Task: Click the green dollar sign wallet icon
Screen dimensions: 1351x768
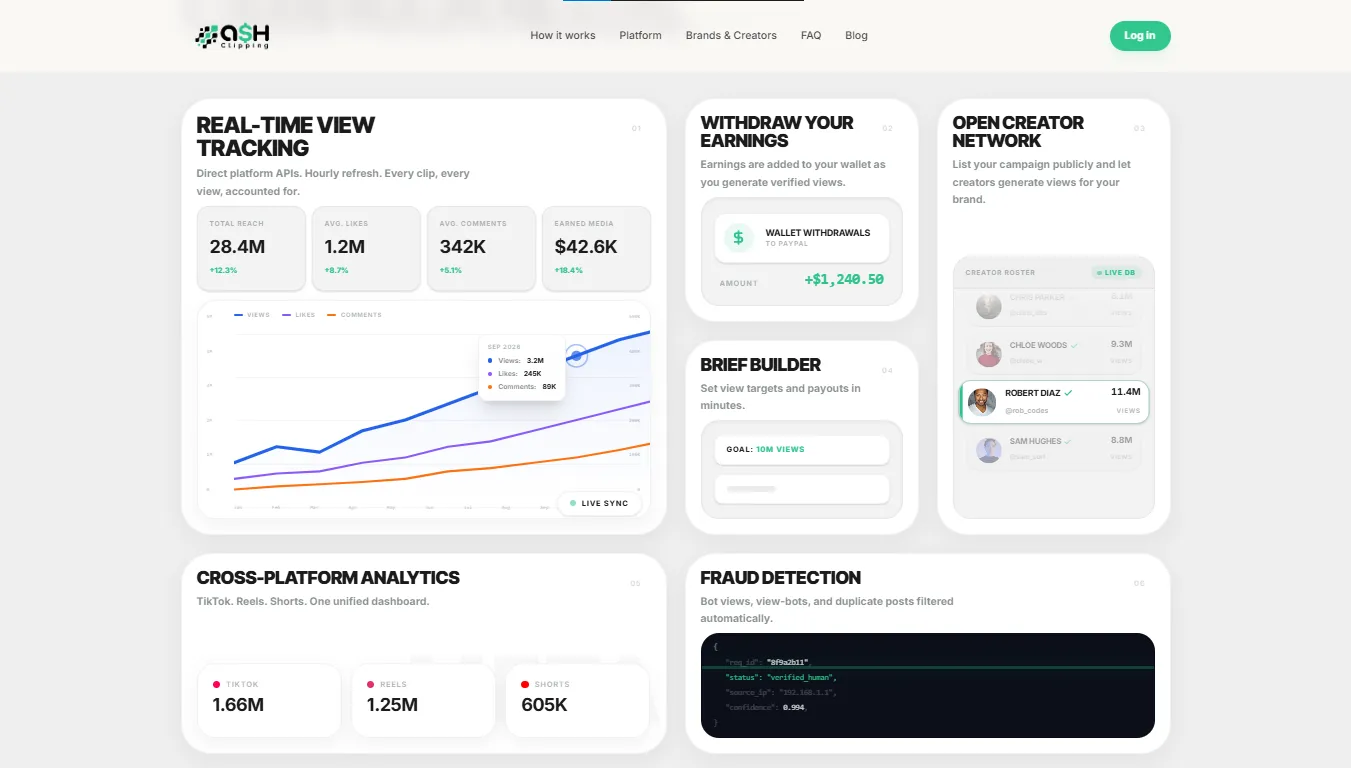Action: tap(738, 237)
